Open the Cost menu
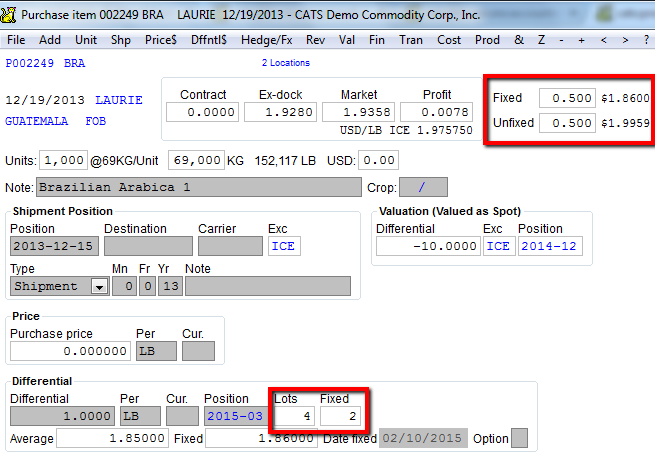655x468 pixels. 449,40
